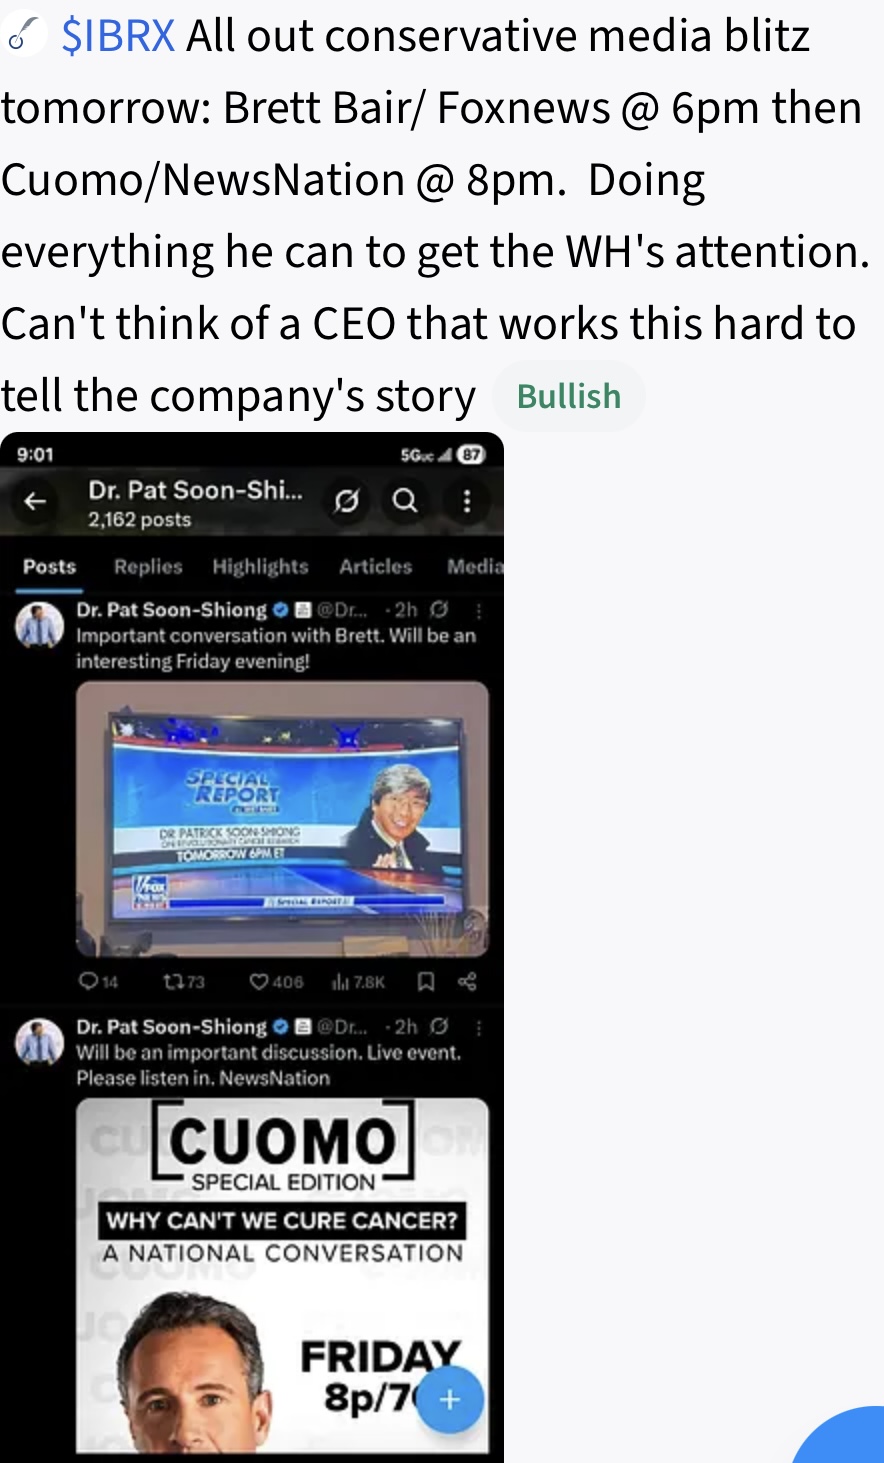Switch to the Highlights tab

tap(260, 567)
